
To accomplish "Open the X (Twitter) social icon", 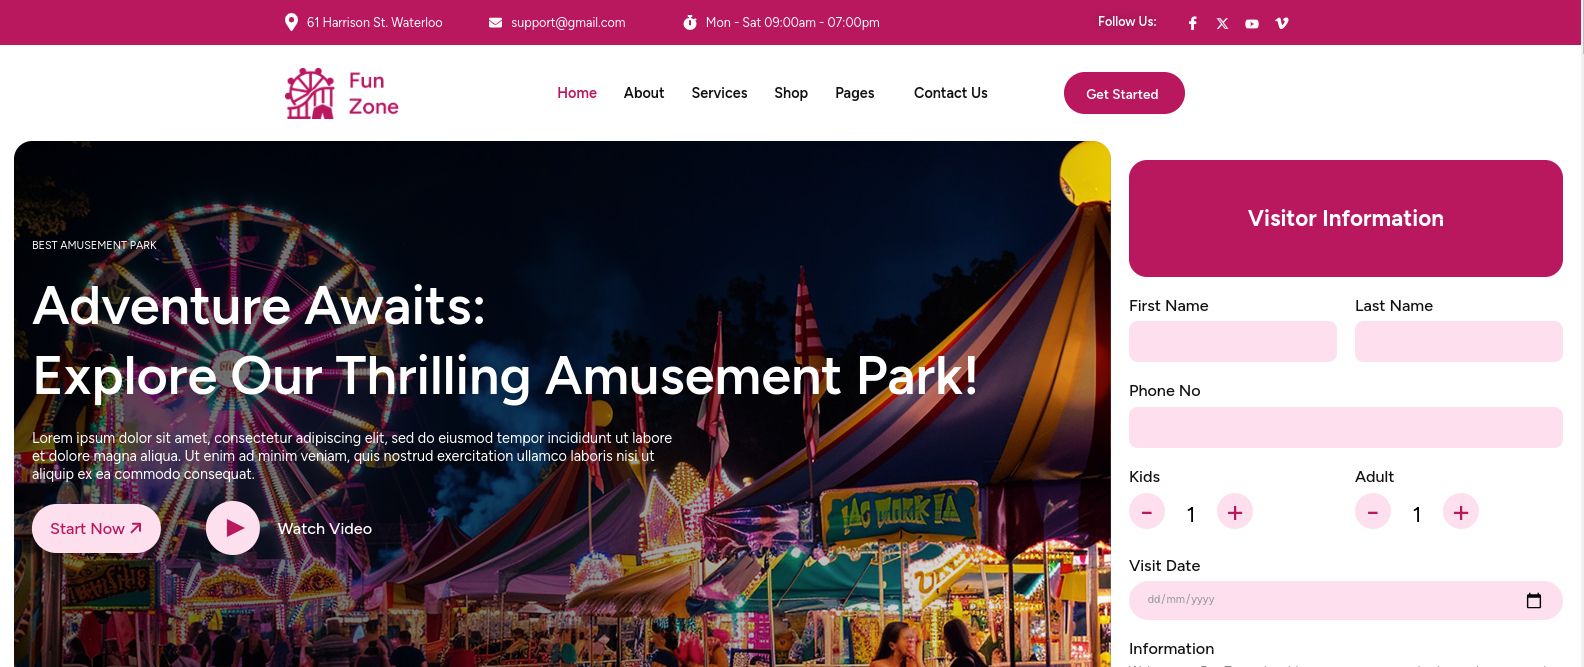I will (x=1222, y=23).
